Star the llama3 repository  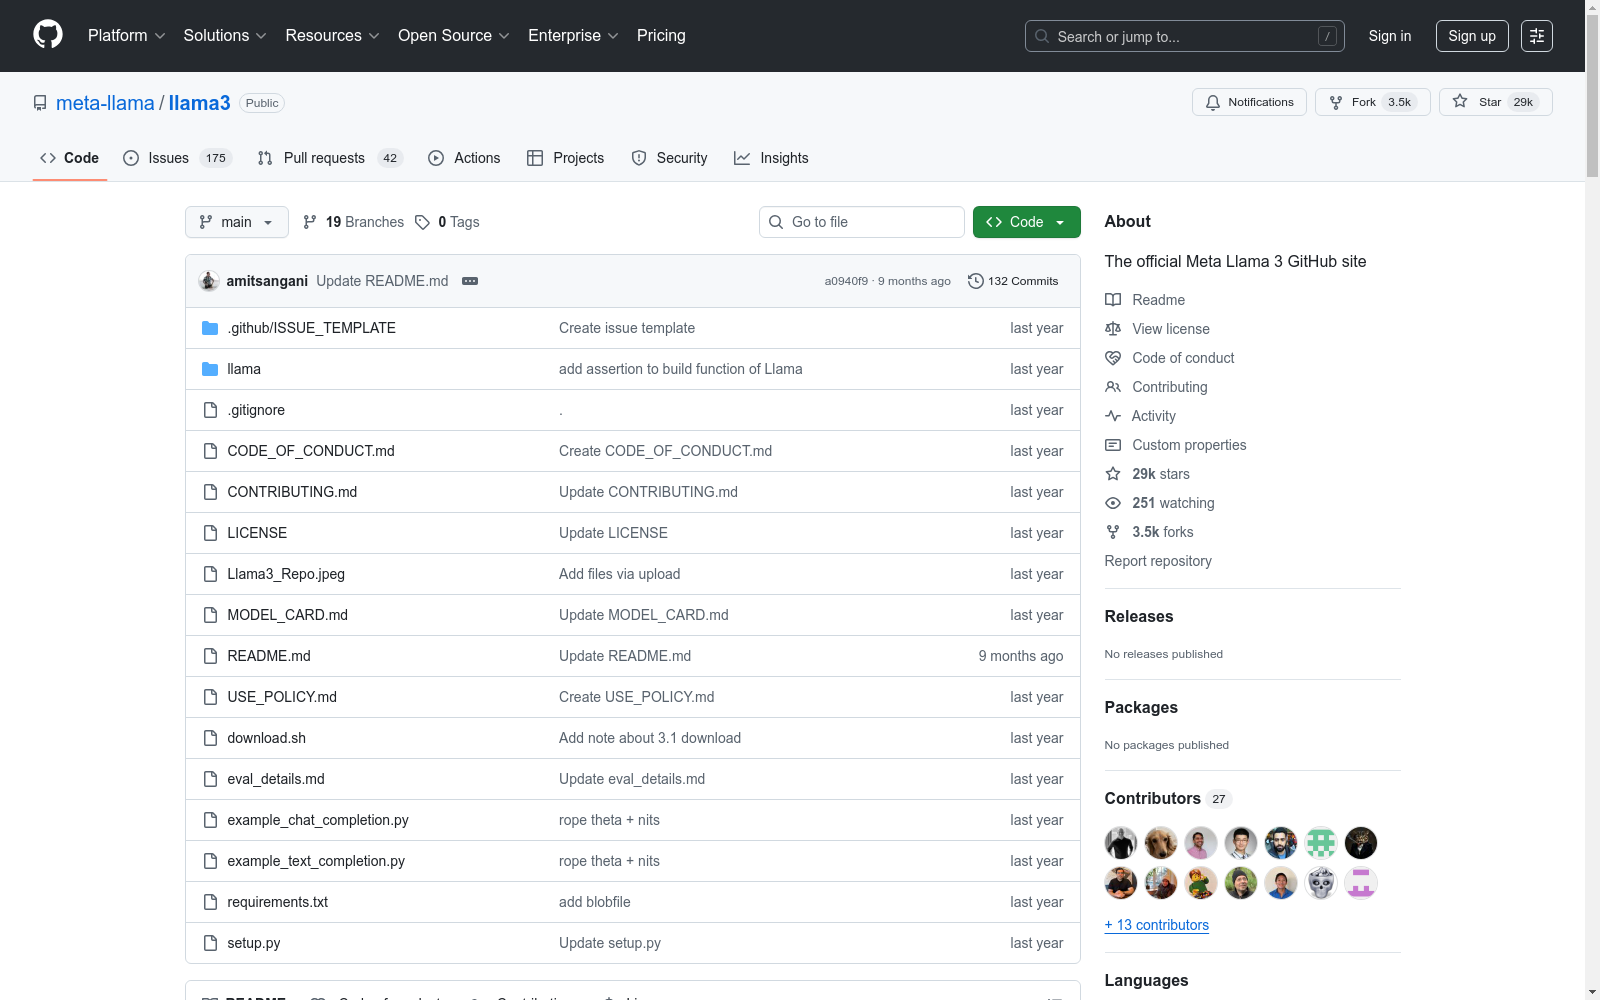1496,102
